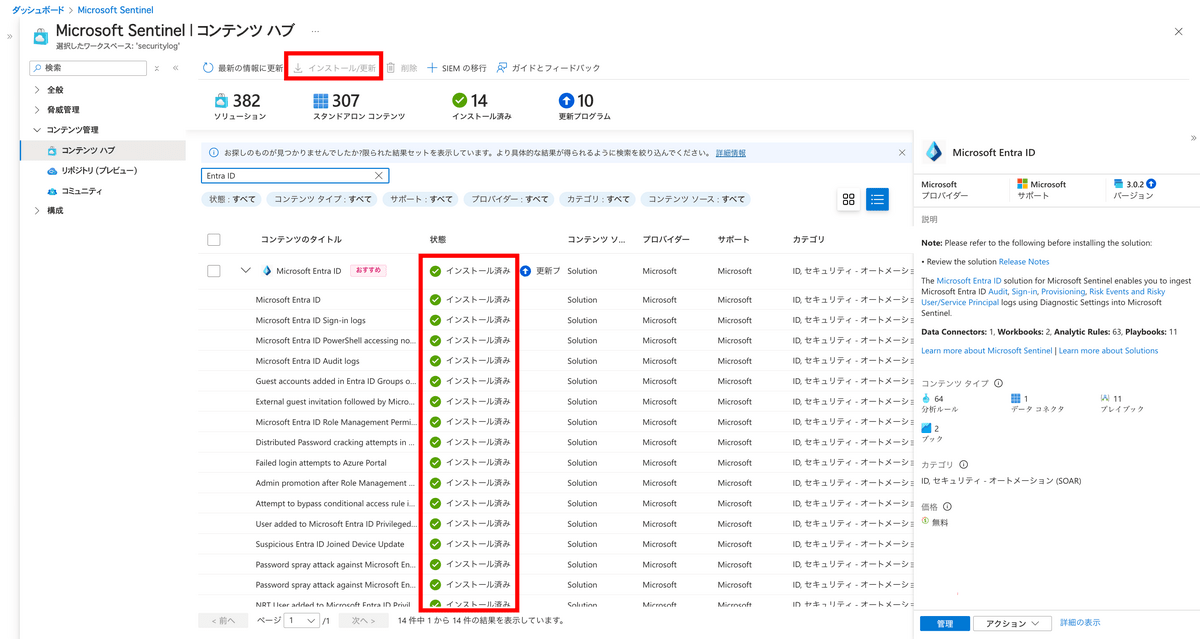Close the Content hub blade

tap(1178, 32)
